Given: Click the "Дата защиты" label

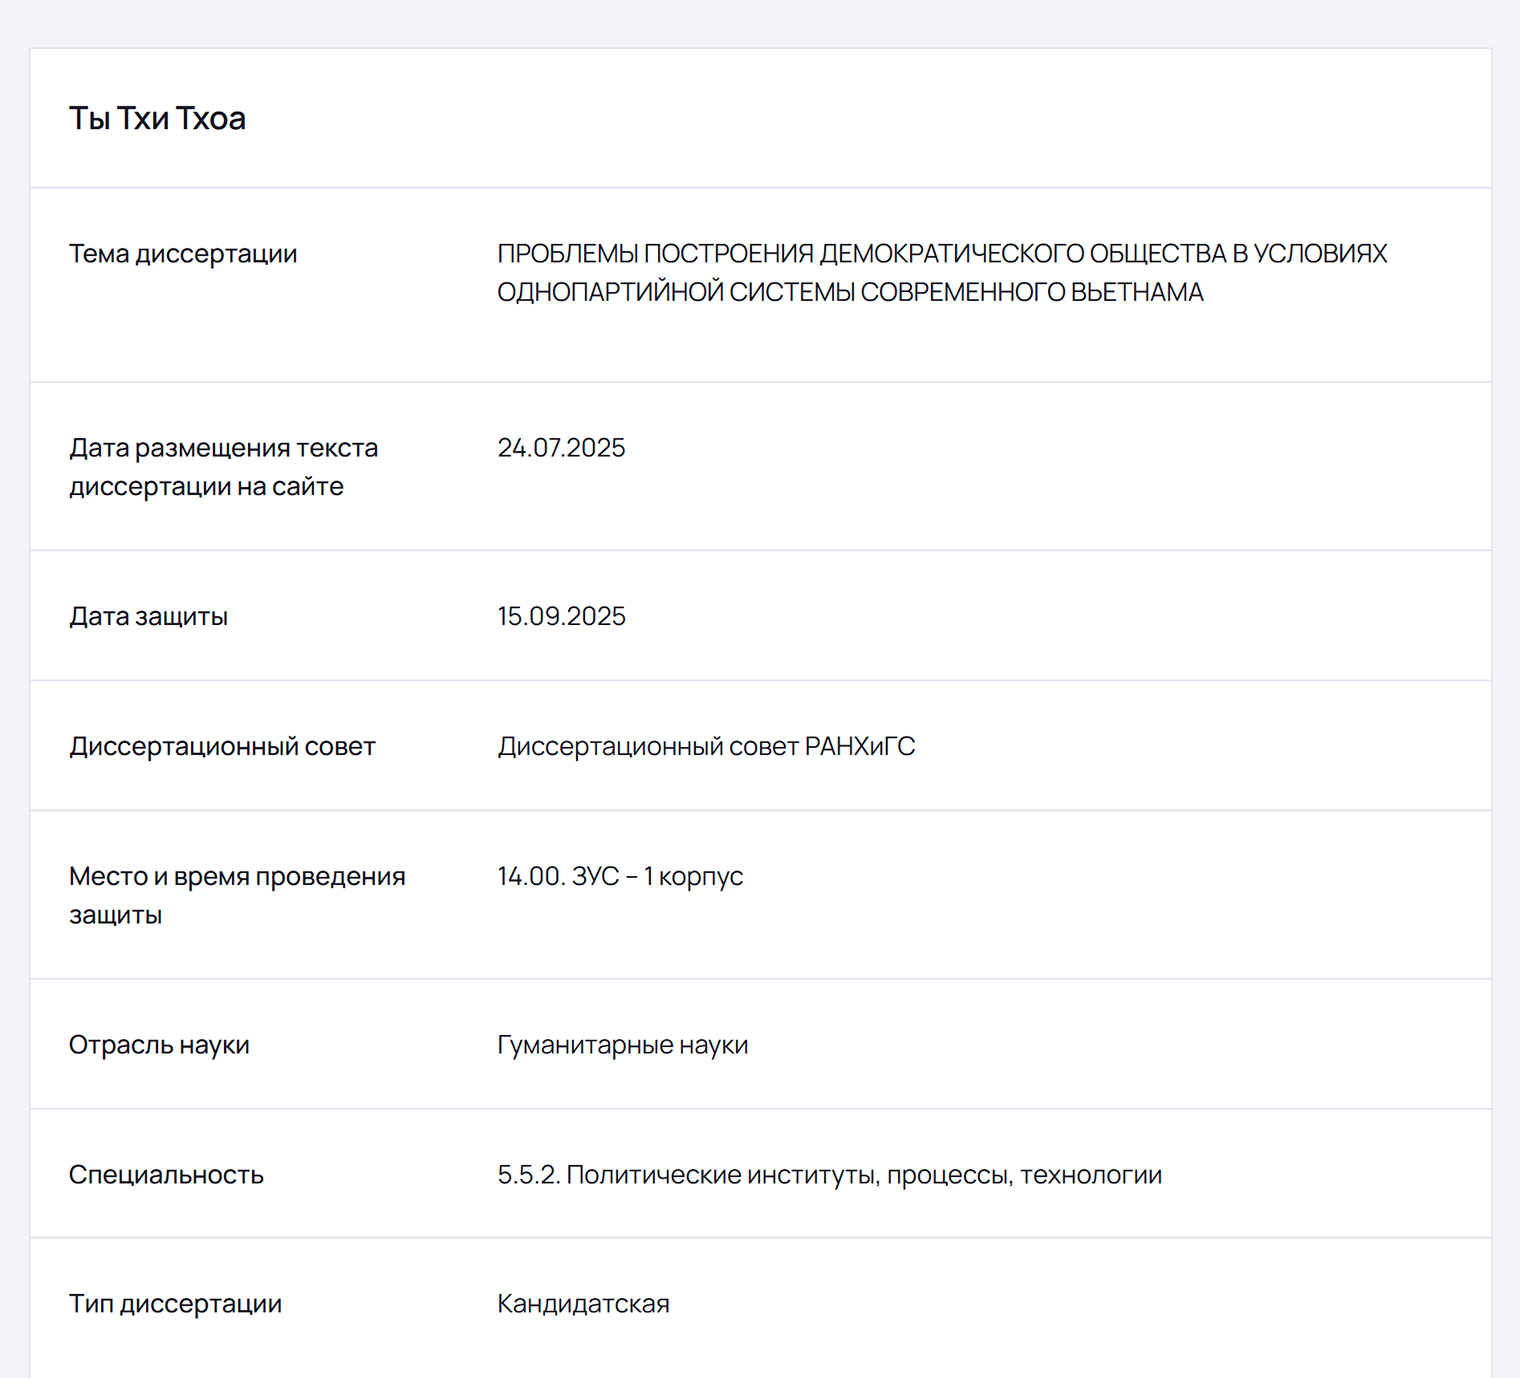Looking at the screenshot, I should [x=148, y=616].
